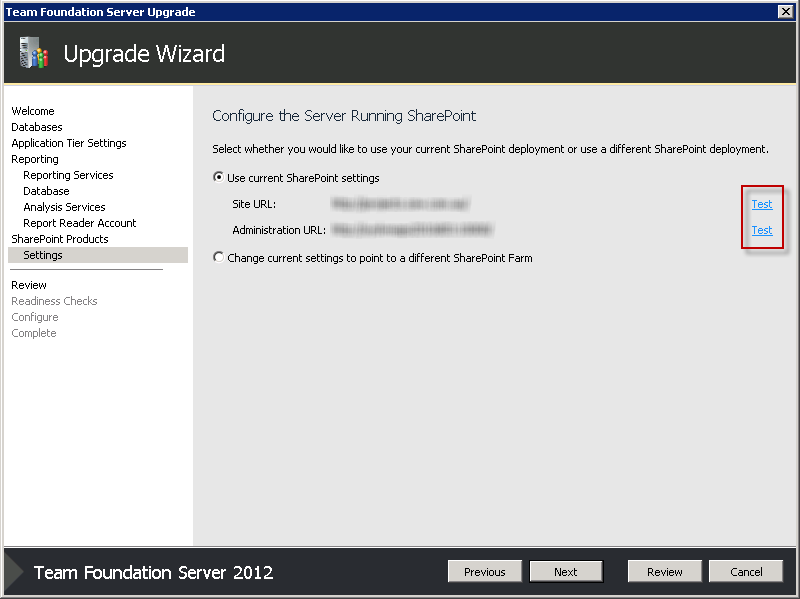Viewport: 800px width, 599px height.
Task: Open the Databases step
Action: tap(37, 127)
